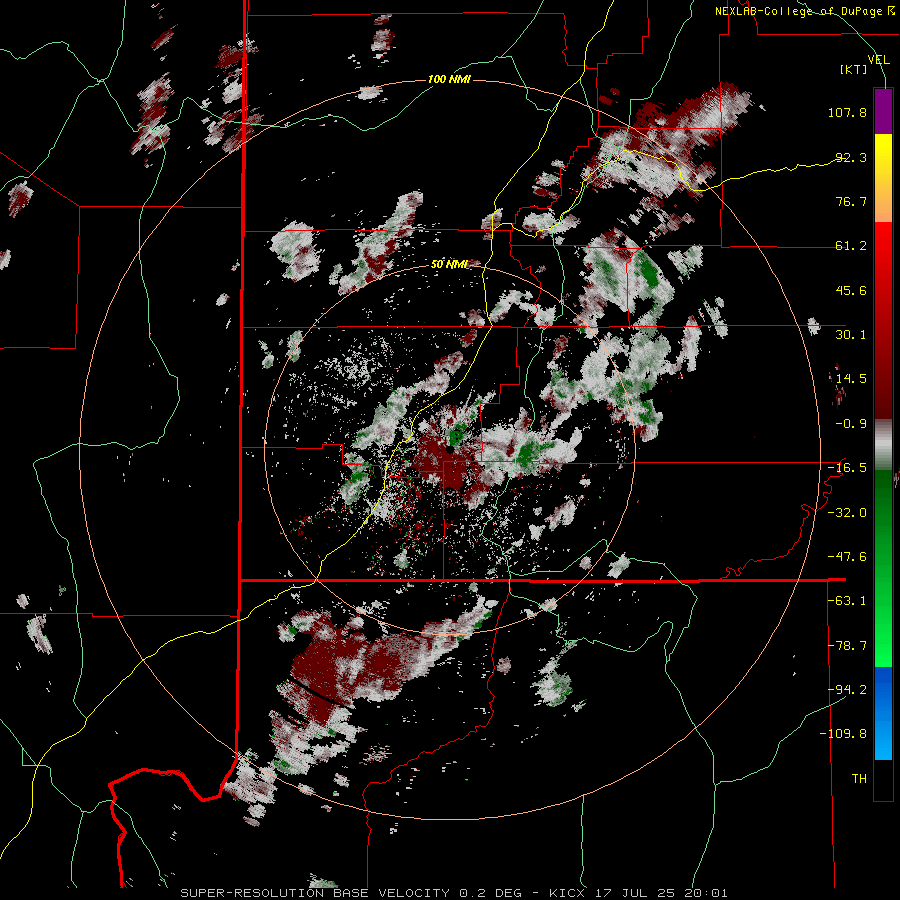The image size is (900, 900).
Task: Click the 92.3 velocity scale value
Action: (851, 157)
